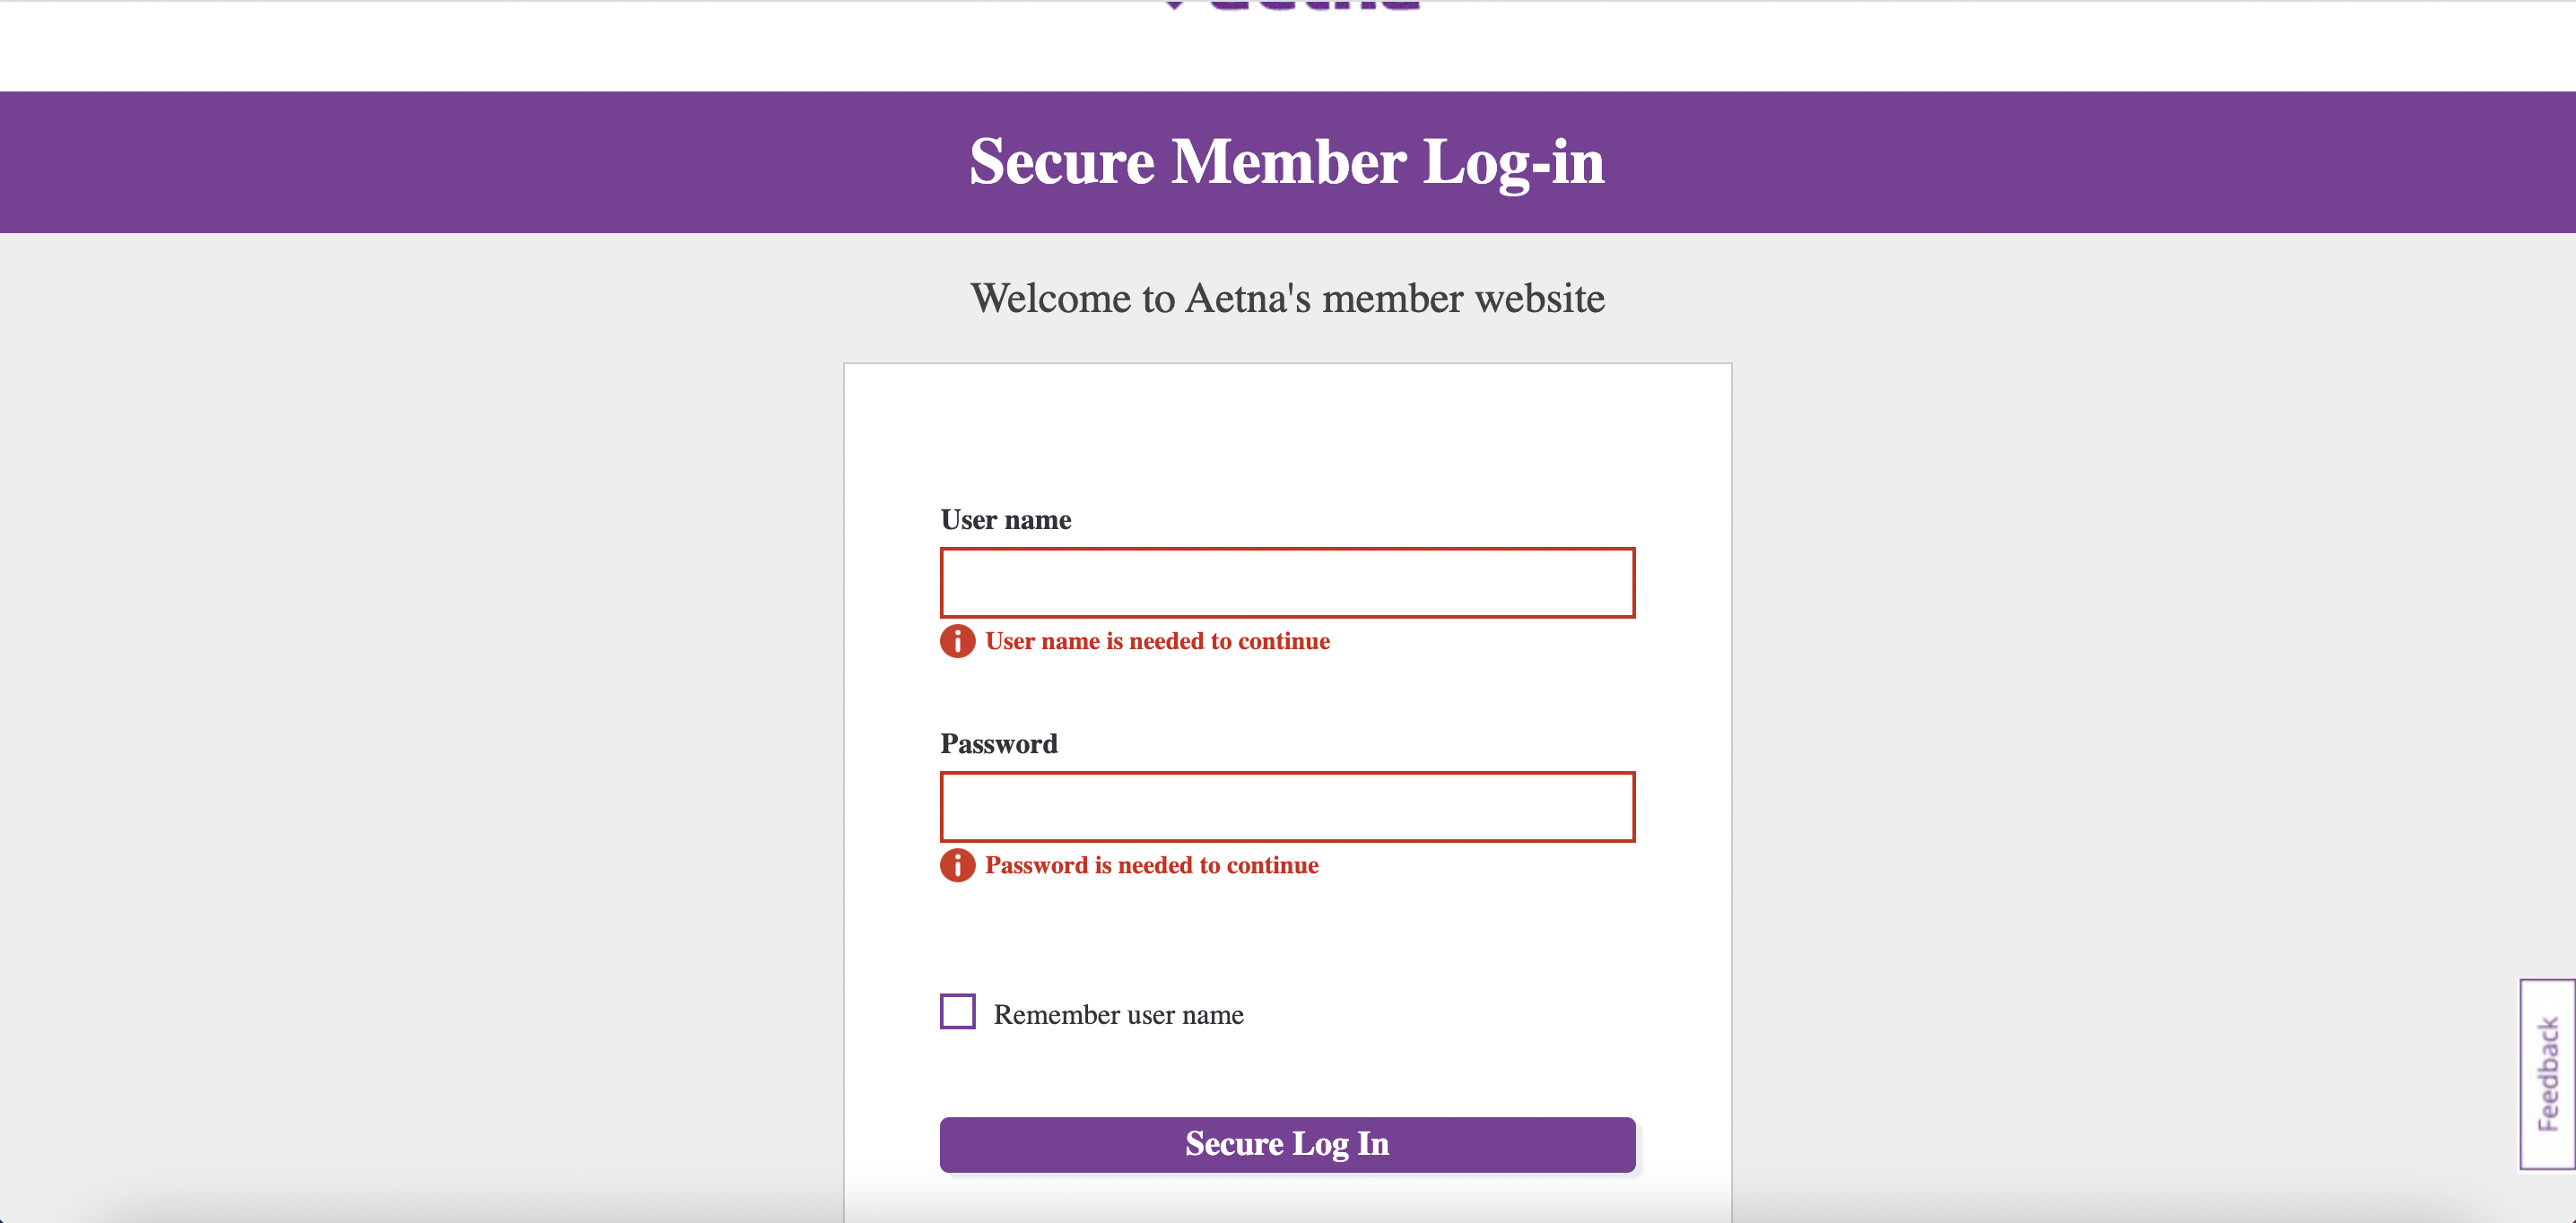Enable the Remember user name checkbox
The height and width of the screenshot is (1223, 2576).
click(957, 1011)
